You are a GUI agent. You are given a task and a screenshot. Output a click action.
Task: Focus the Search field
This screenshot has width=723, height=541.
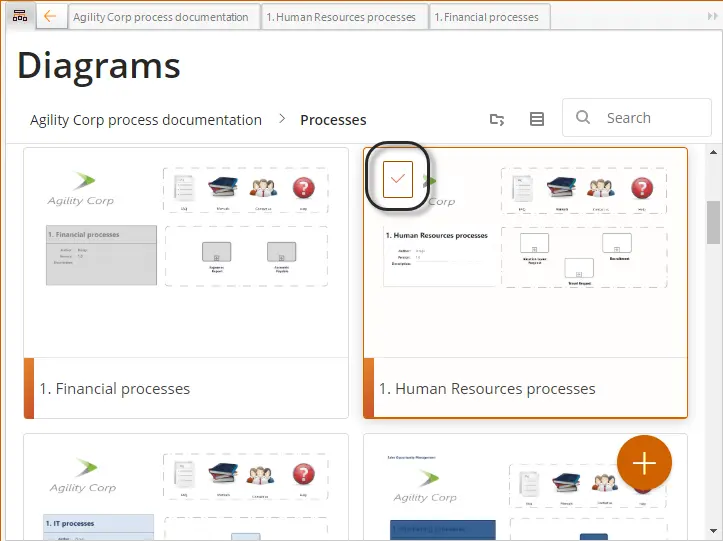click(x=636, y=118)
